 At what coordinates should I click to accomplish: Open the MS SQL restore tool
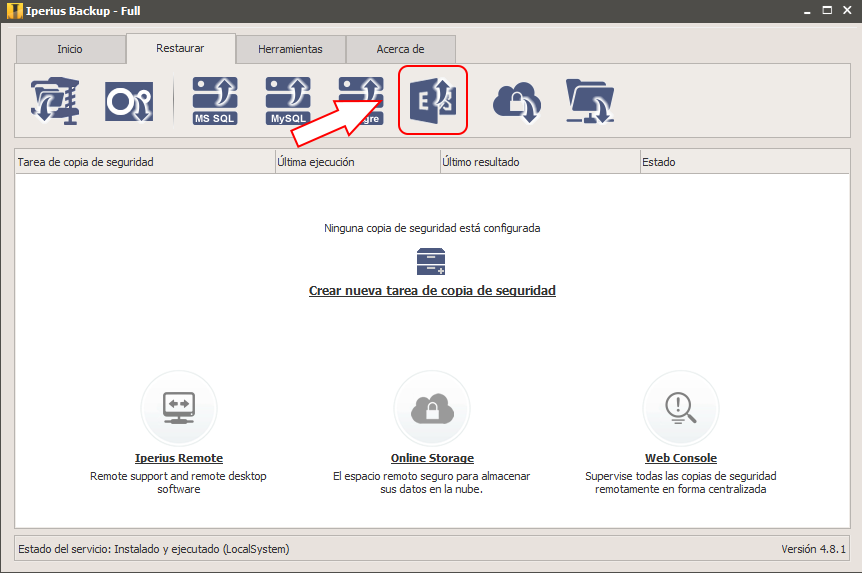click(215, 101)
